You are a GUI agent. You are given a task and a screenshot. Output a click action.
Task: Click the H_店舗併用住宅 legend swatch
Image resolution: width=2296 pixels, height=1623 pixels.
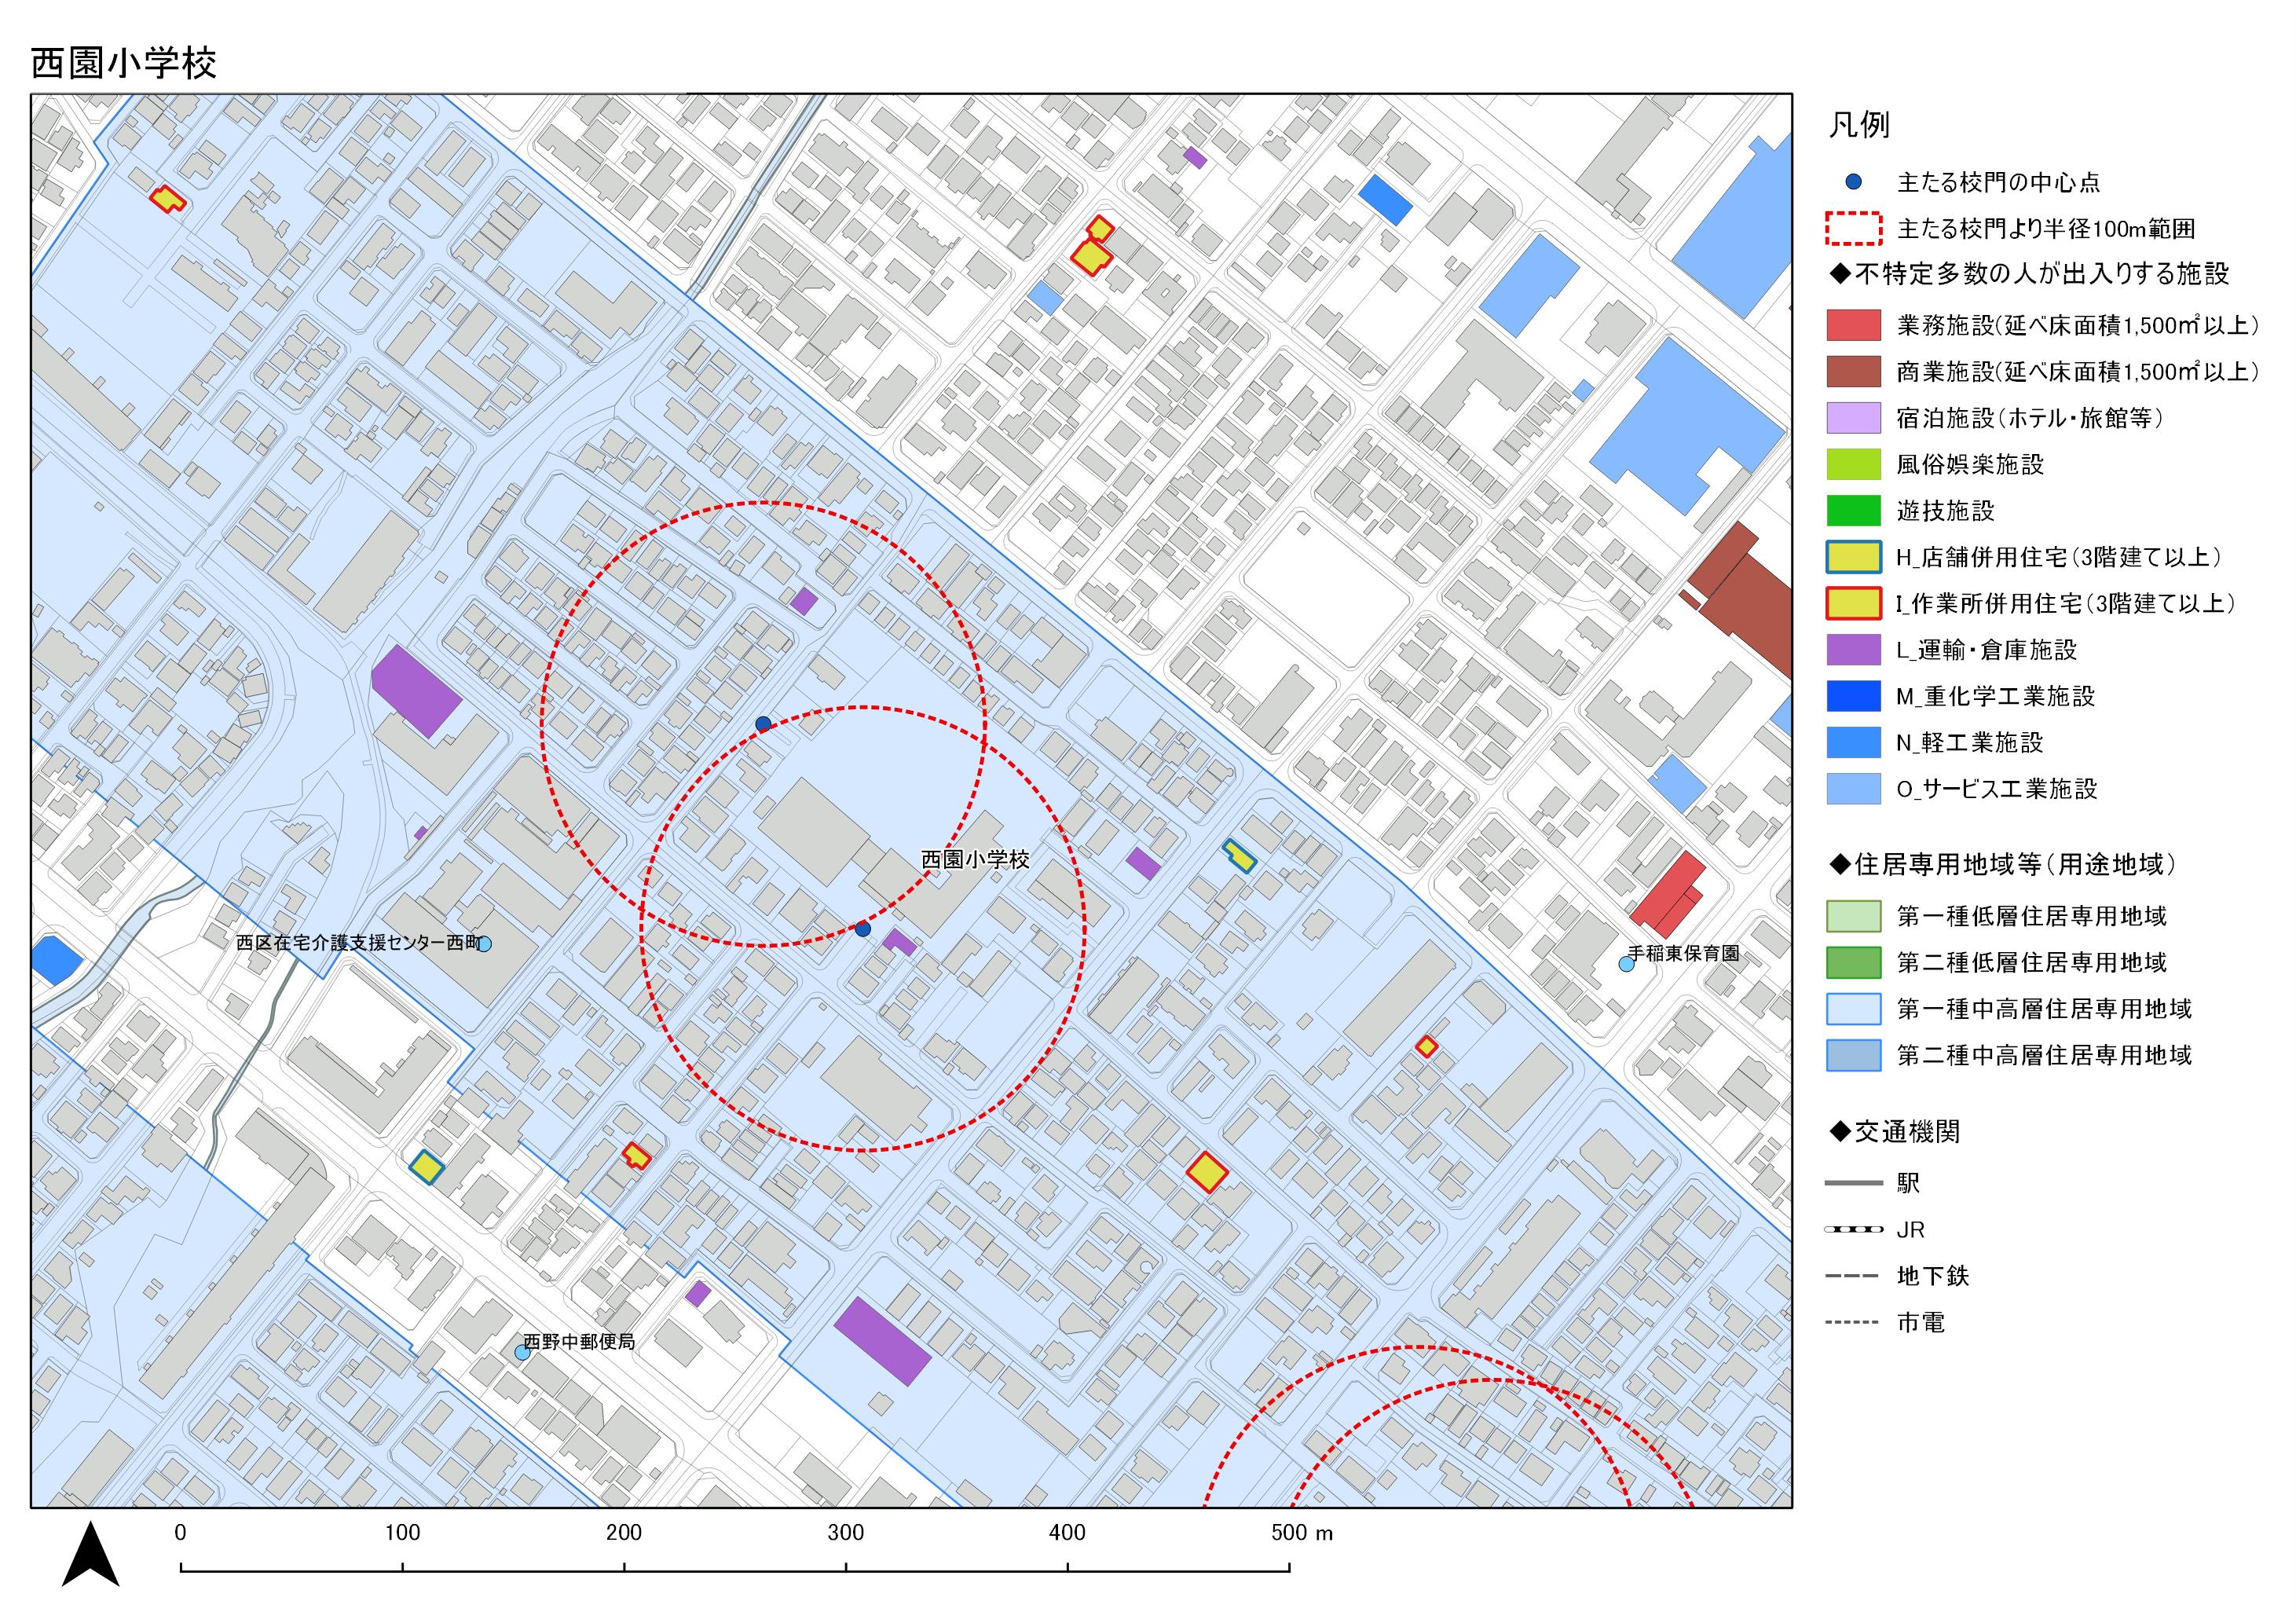point(1853,557)
